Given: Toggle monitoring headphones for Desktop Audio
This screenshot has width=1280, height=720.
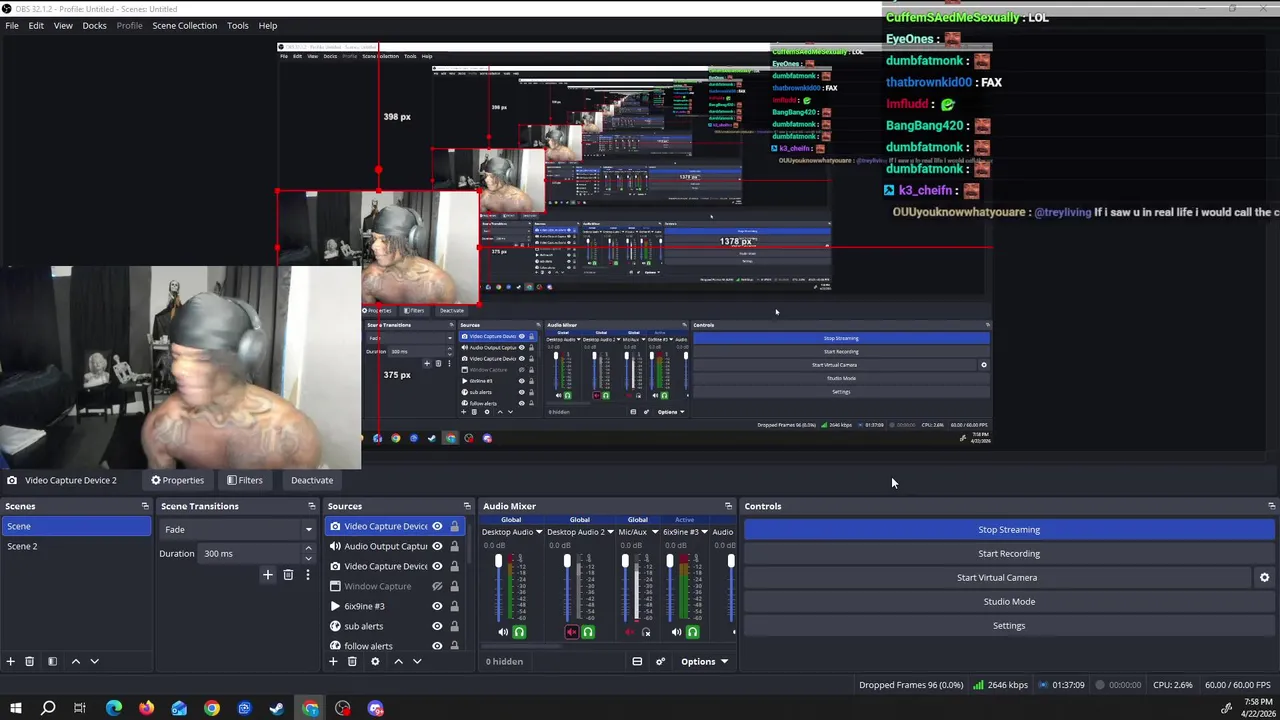Looking at the screenshot, I should point(519,632).
